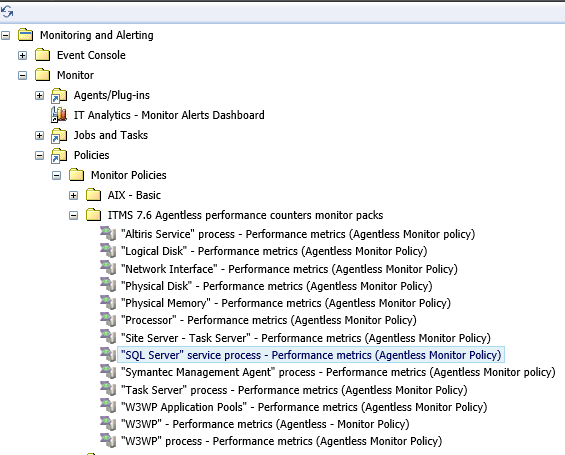This screenshot has width=565, height=455.
Task: Open "W3WP" Agentless - Monitor Policy entry
Action: [265, 424]
